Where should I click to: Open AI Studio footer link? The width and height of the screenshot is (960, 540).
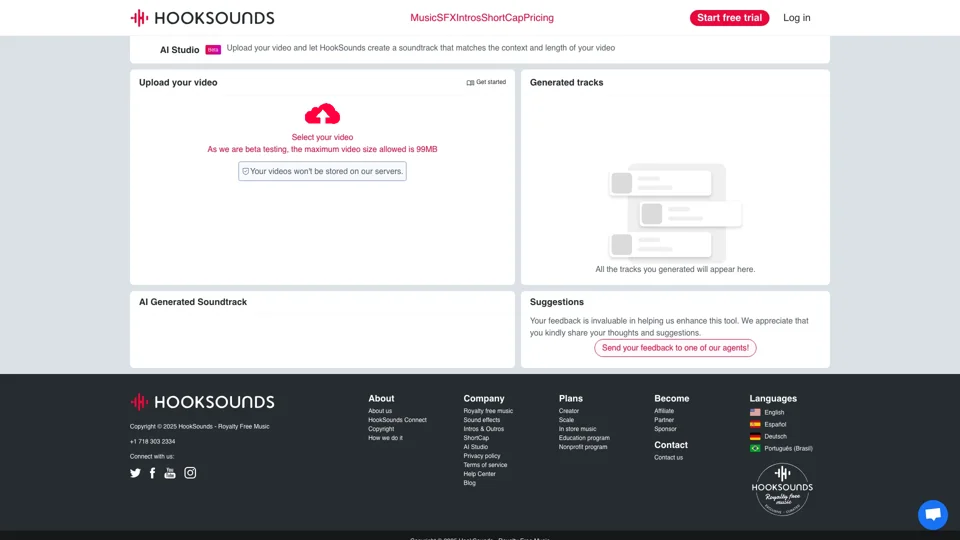(475, 447)
